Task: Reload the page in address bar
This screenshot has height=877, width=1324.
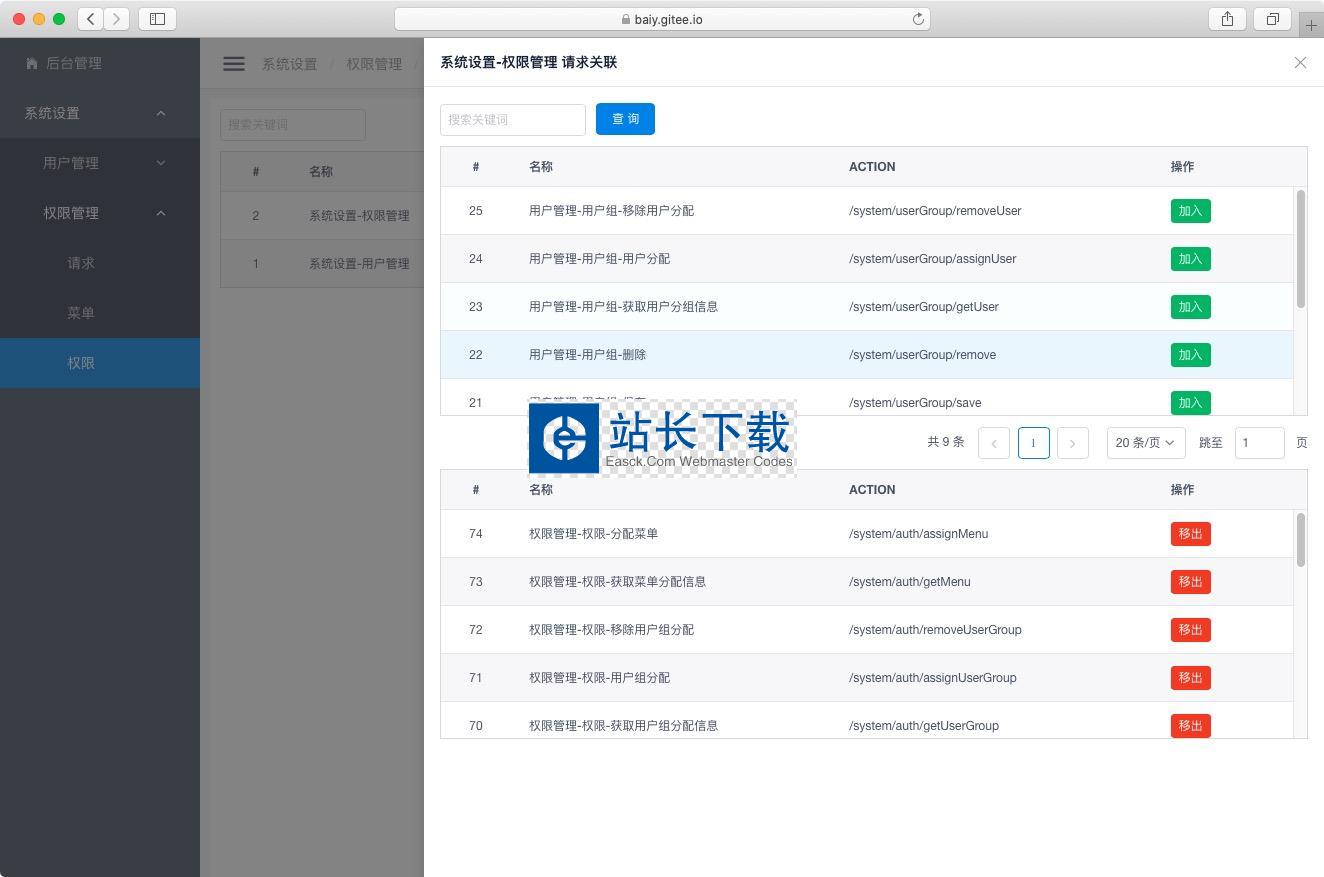Action: click(918, 19)
